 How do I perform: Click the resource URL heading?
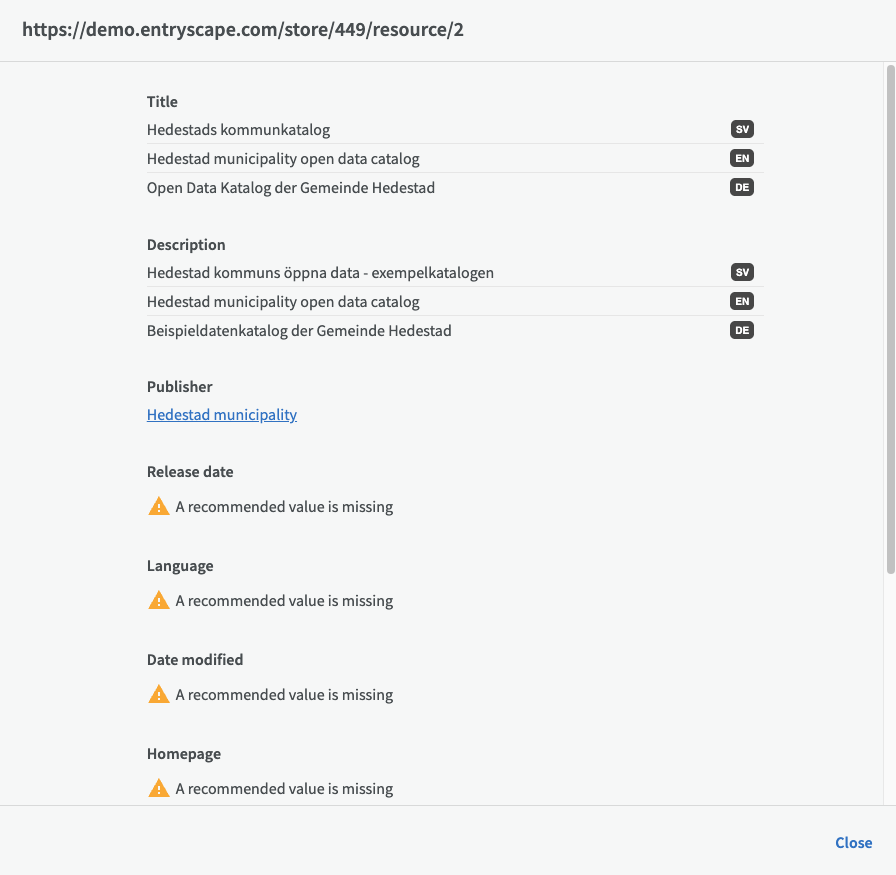click(243, 30)
